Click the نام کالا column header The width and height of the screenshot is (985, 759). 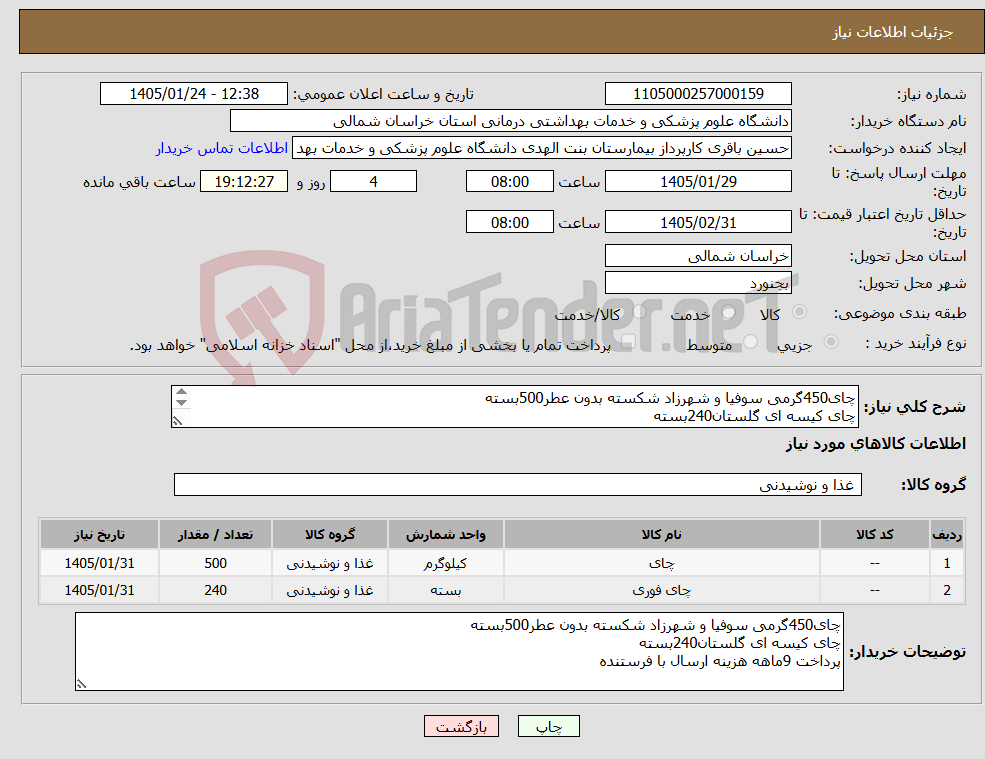click(x=661, y=535)
